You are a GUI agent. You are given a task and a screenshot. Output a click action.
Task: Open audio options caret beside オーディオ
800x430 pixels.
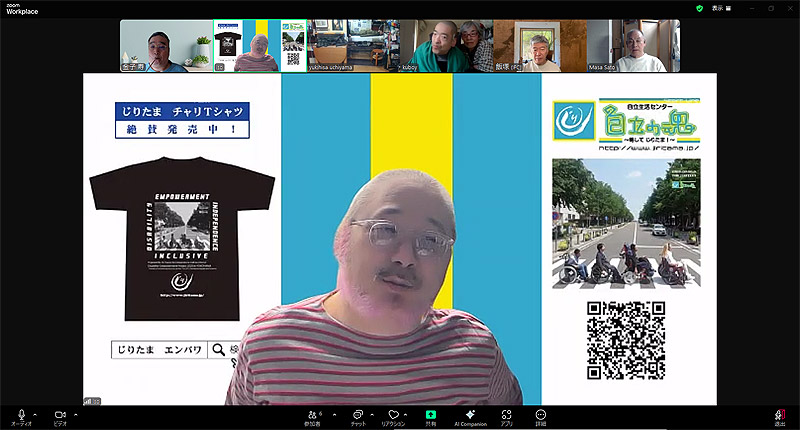[35, 413]
